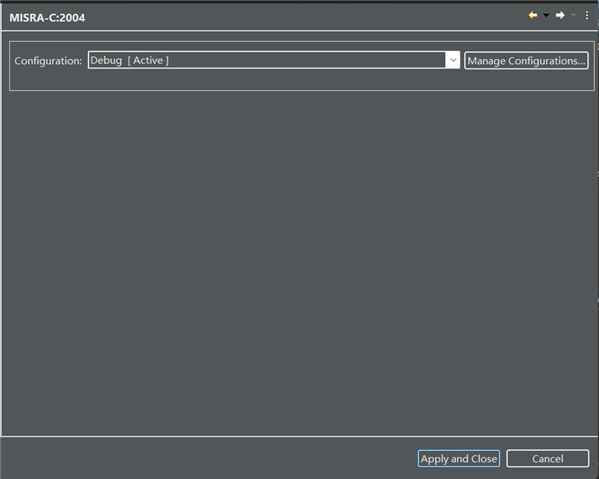The width and height of the screenshot is (599, 479).
Task: Click the MISRA-C:2004 page title
Action: (47, 18)
